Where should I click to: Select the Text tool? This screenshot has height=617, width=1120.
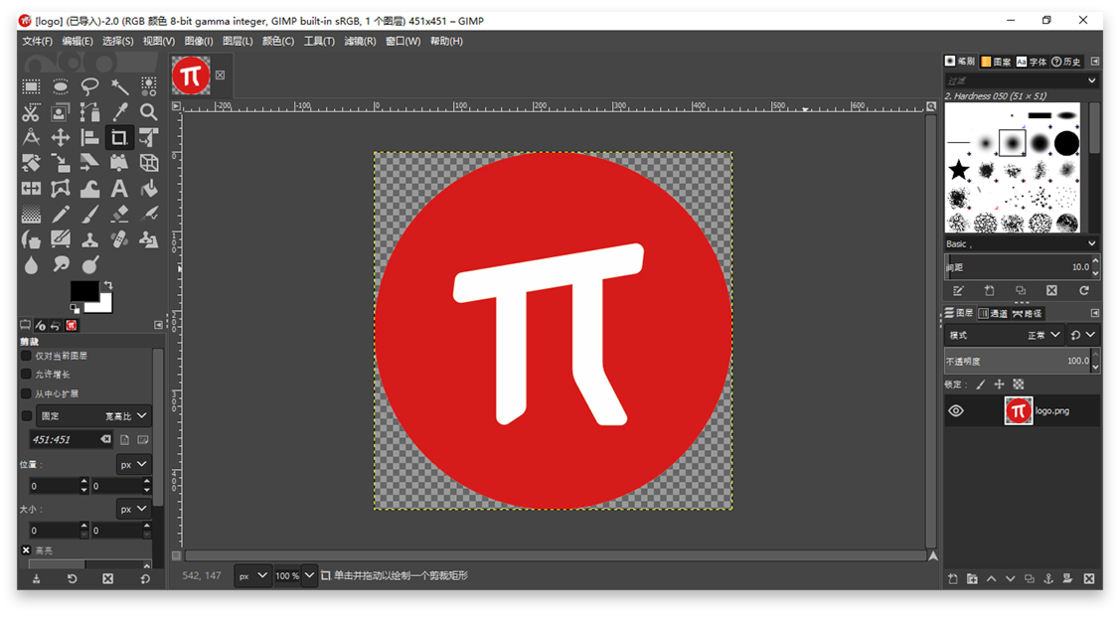click(x=119, y=189)
